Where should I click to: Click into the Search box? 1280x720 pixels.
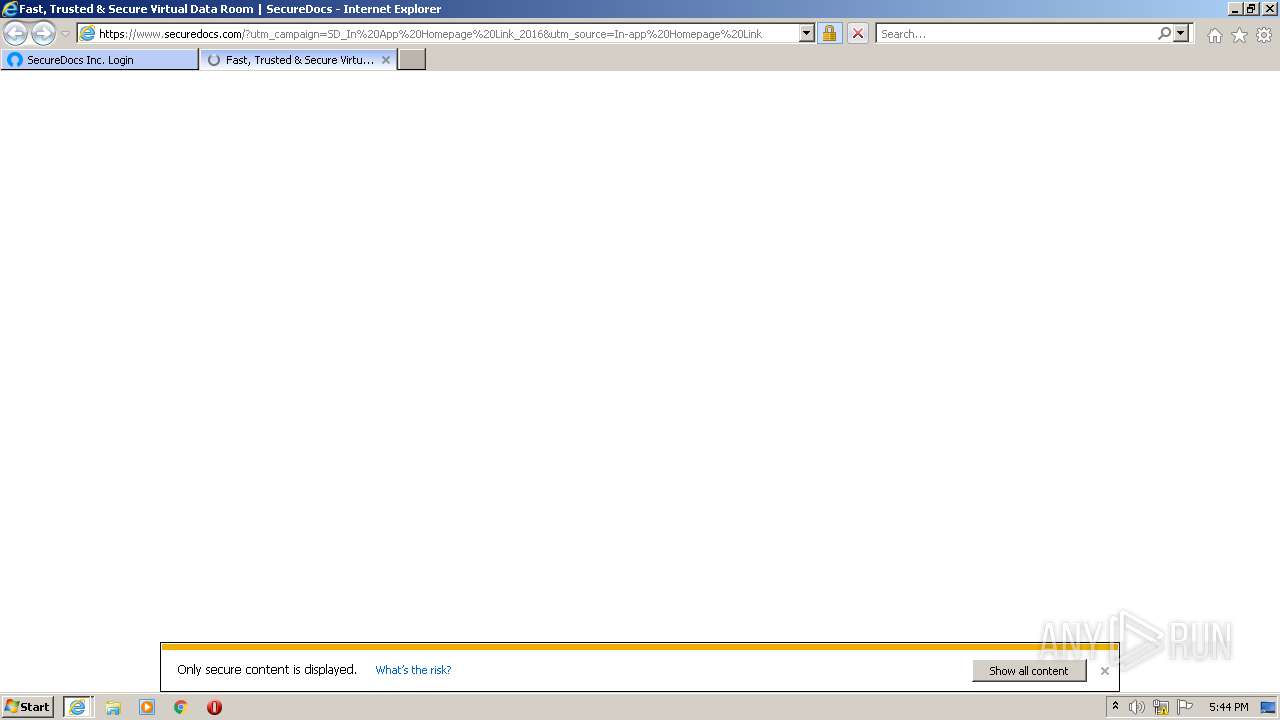click(1015, 33)
